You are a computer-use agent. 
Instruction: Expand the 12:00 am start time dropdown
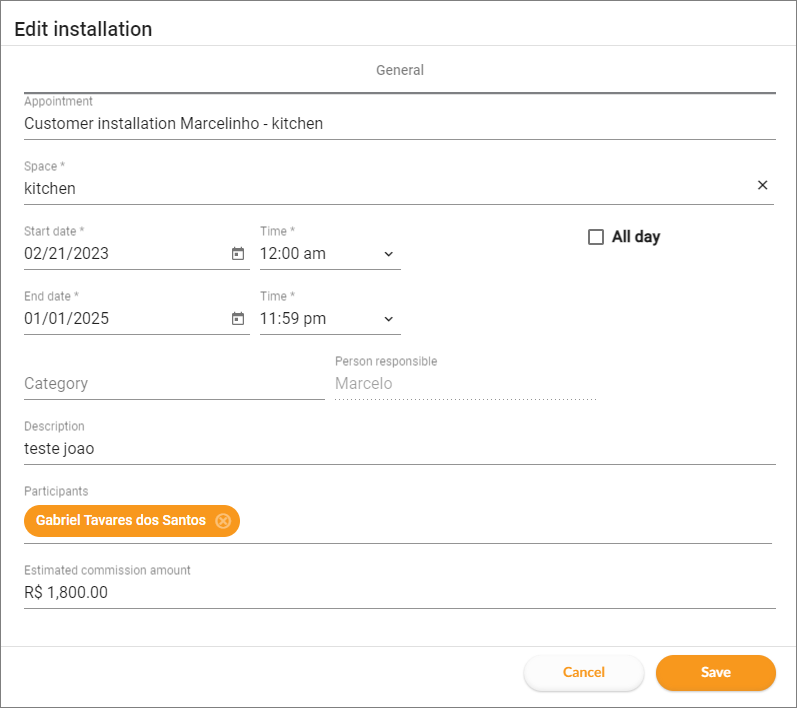(388, 254)
